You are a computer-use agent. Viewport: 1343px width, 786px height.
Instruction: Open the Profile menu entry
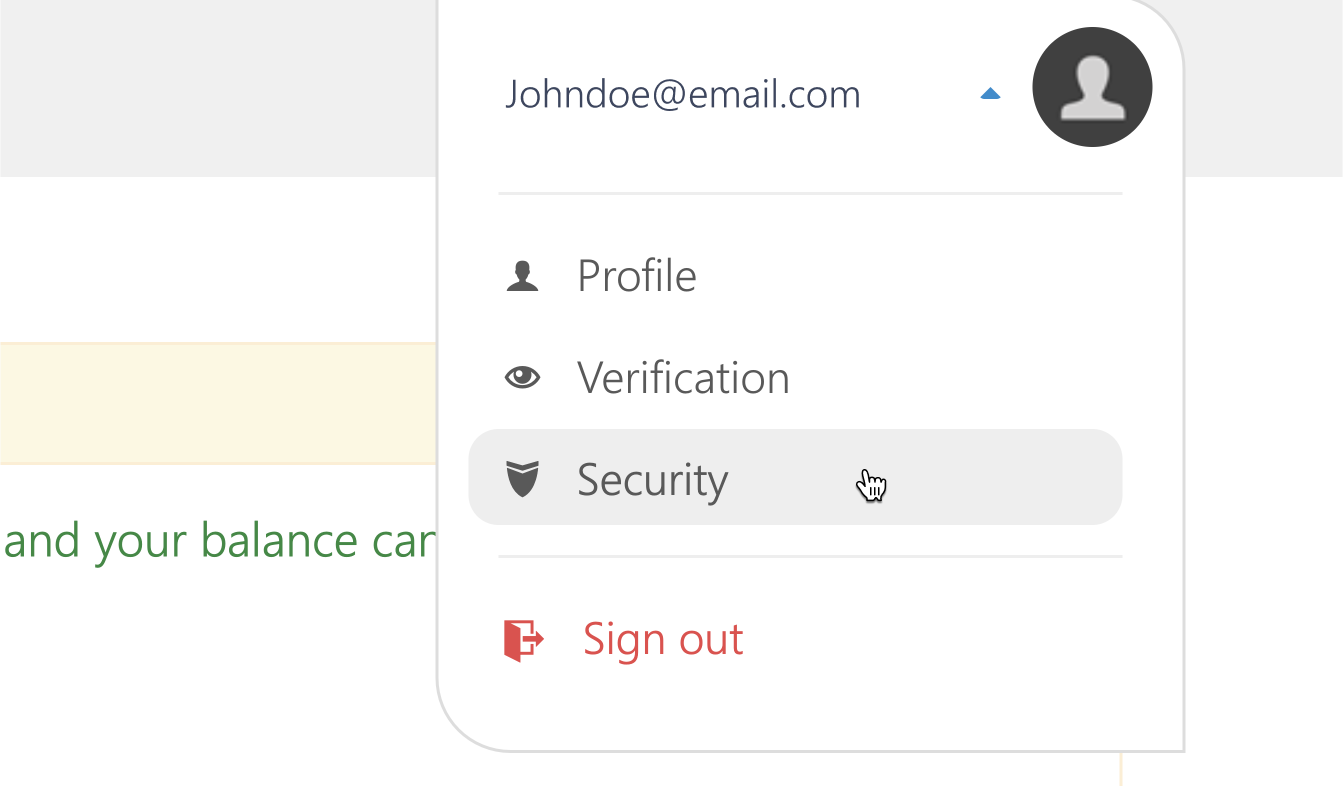[x=795, y=276]
